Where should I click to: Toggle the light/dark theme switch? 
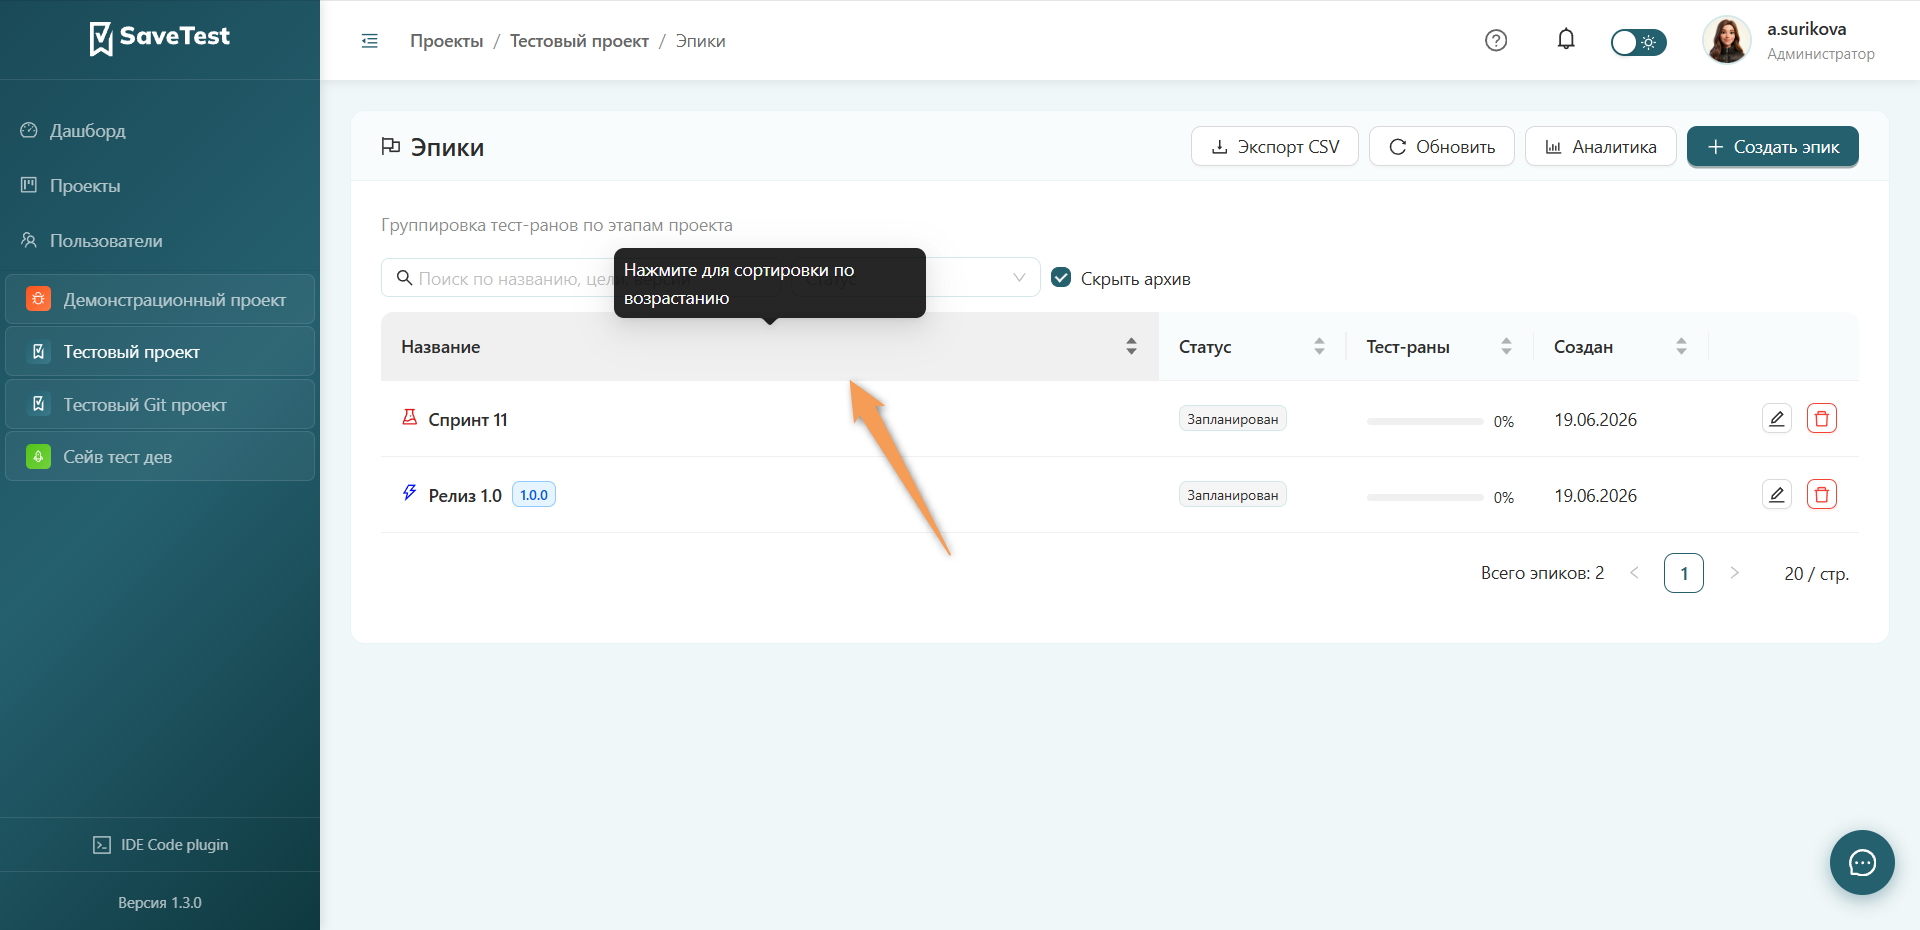pos(1638,42)
